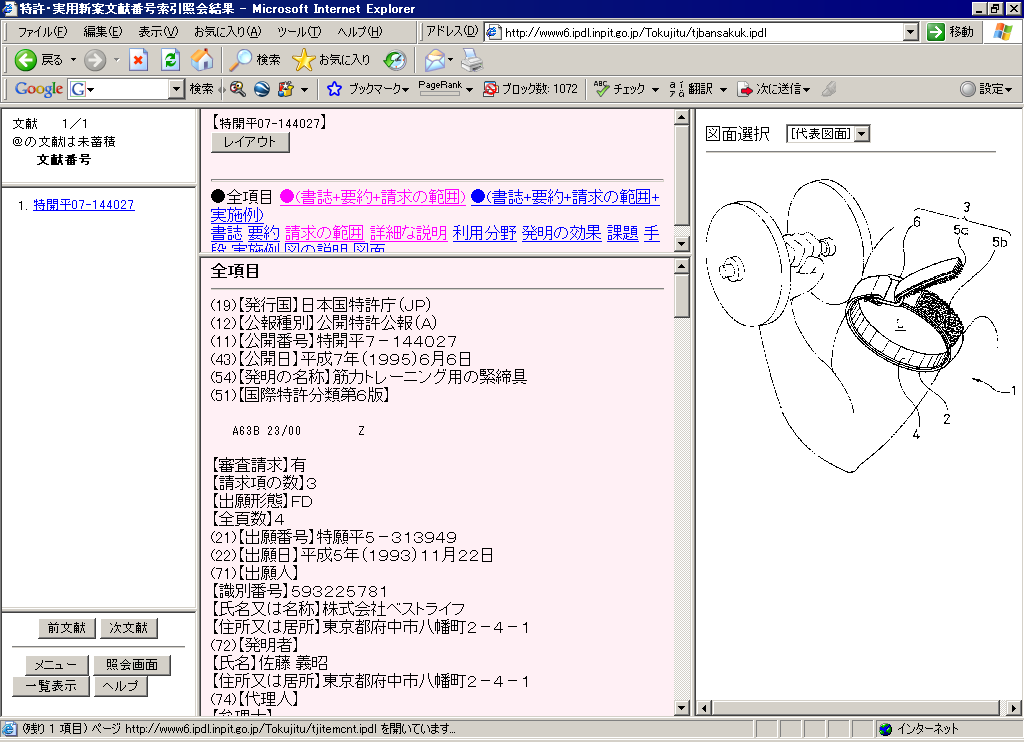This screenshot has height=742, width=1024.
Task: Open the 詳細な説明 link
Action: click(408, 233)
